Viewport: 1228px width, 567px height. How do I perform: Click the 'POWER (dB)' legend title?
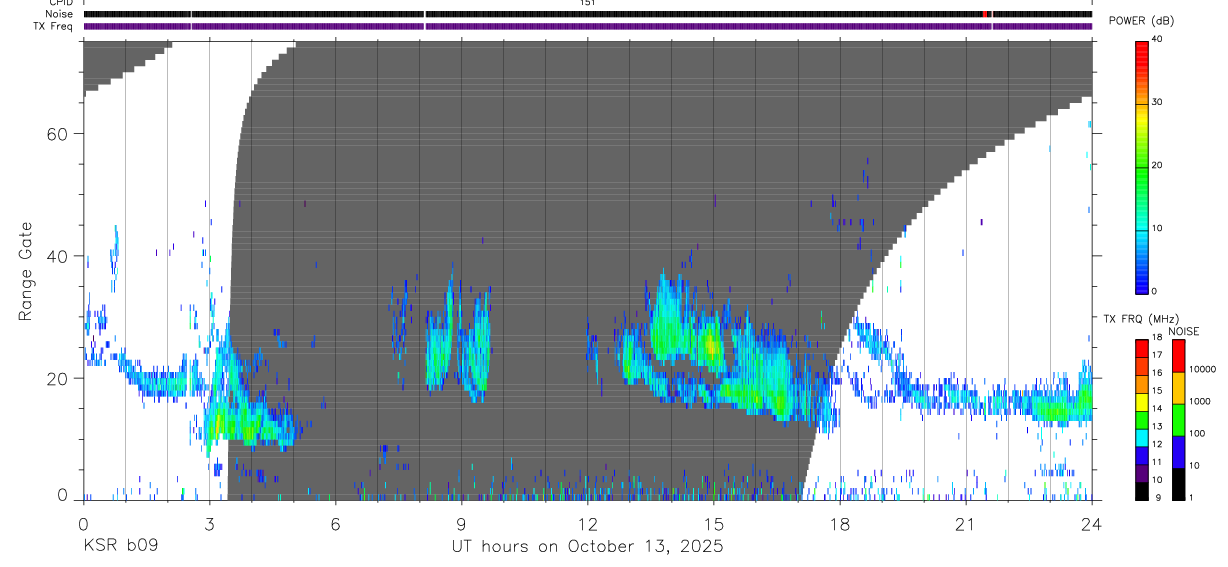[1141, 21]
